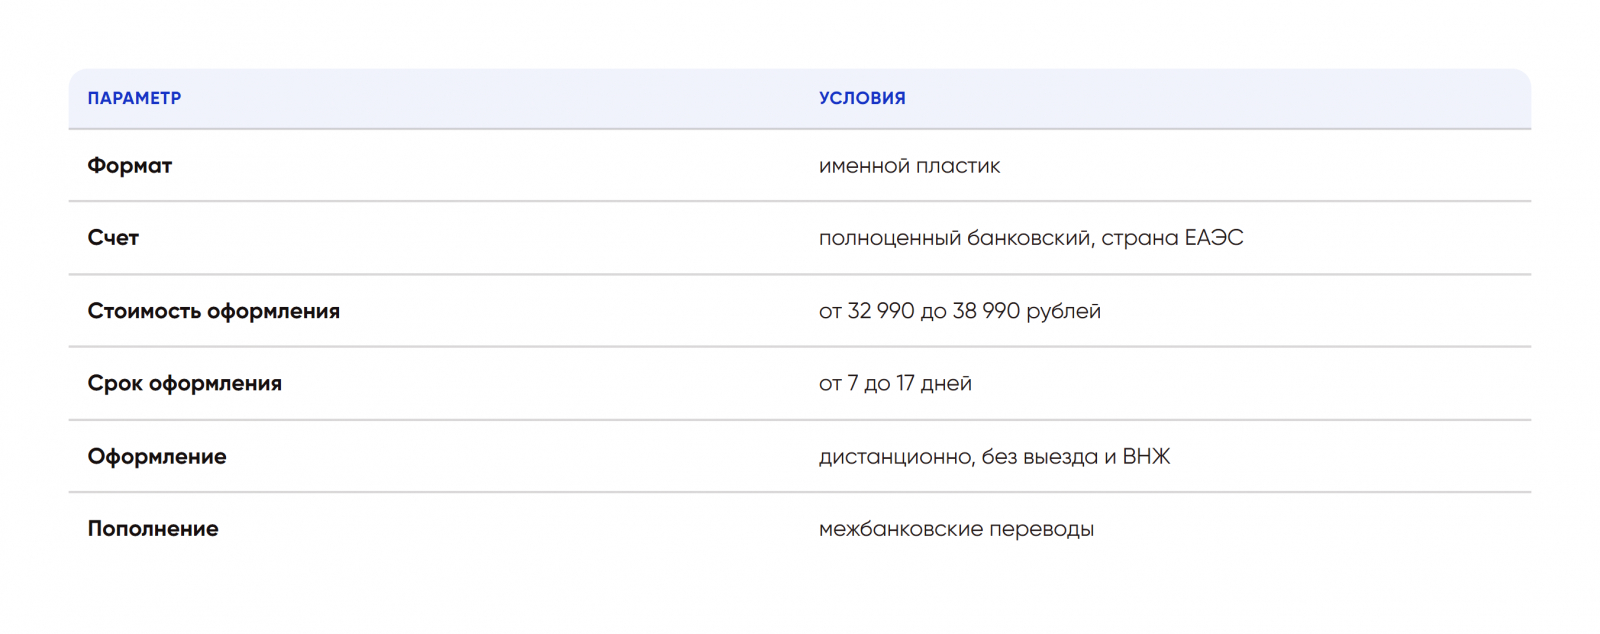Click the number 38 990 in the price

click(986, 311)
